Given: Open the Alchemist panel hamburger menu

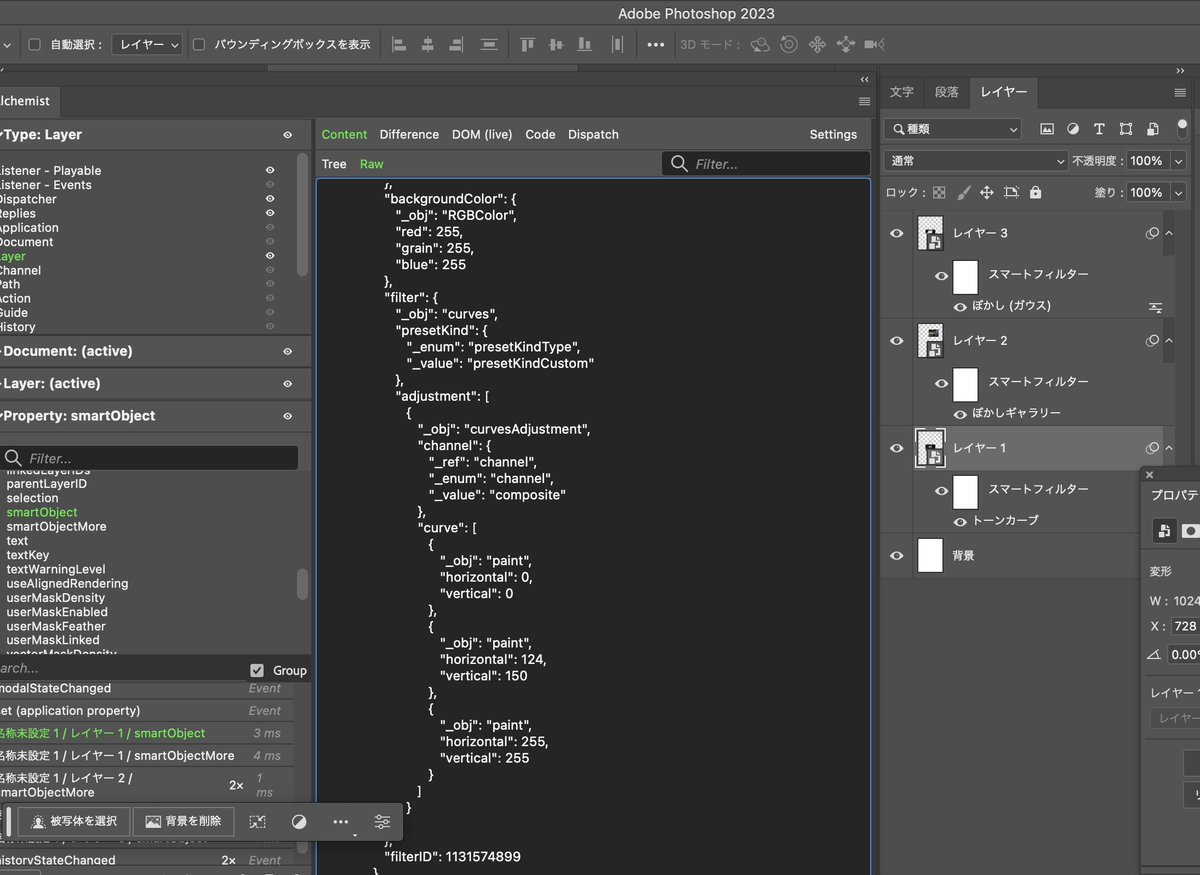Looking at the screenshot, I should tap(864, 101).
